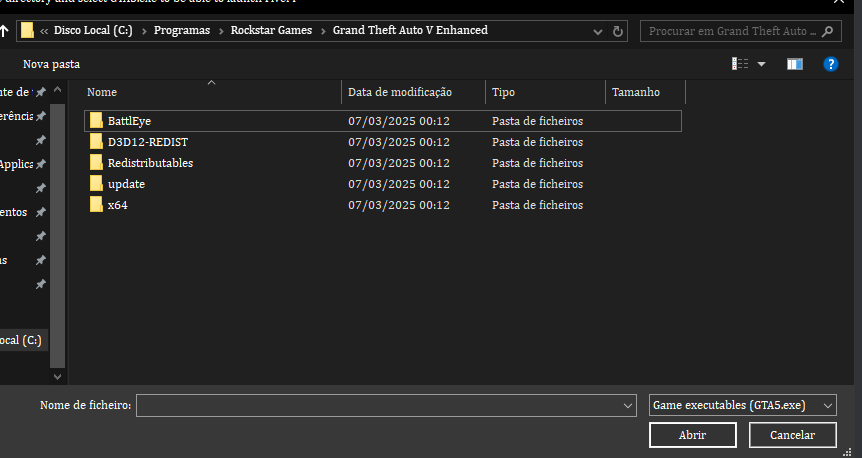This screenshot has height=458, width=862.
Task: Select the update folder
Action: tap(383, 184)
